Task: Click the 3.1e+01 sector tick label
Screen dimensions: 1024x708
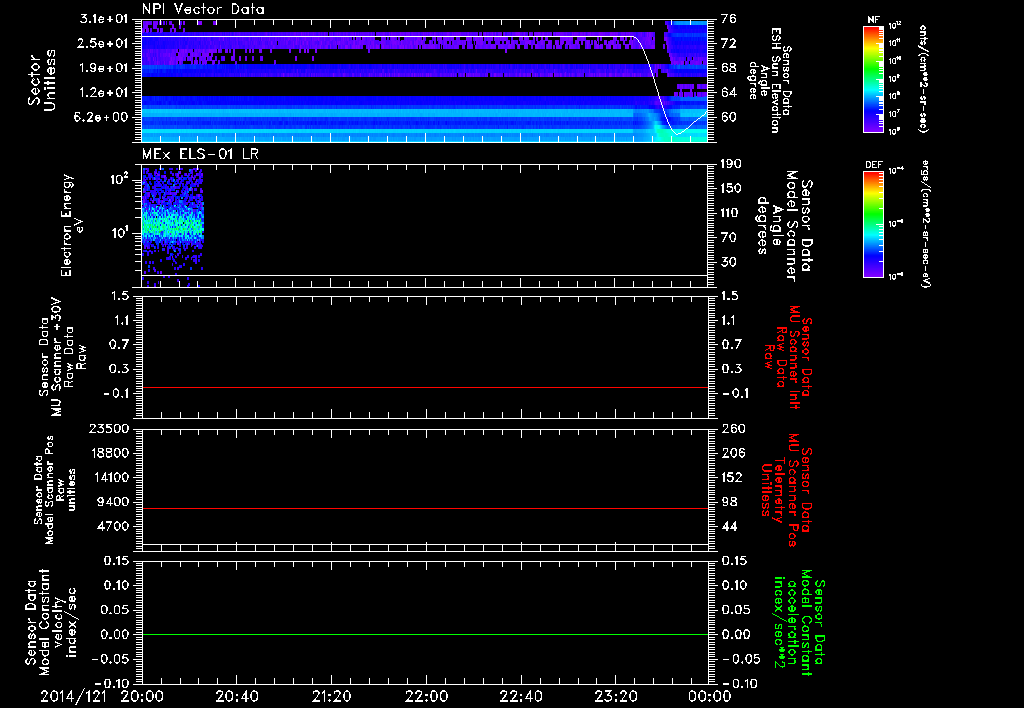Action: click(104, 18)
